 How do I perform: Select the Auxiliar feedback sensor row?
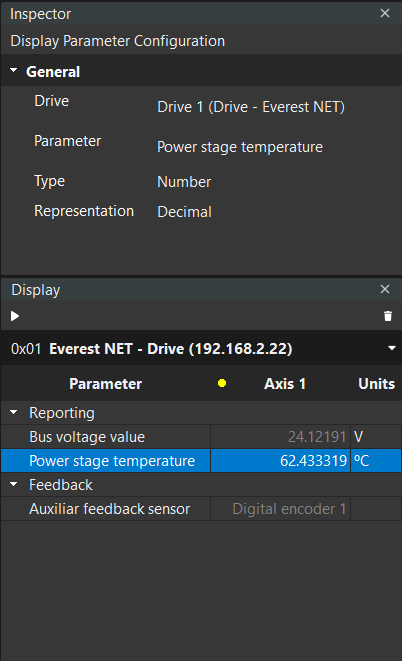pyautogui.click(x=201, y=509)
